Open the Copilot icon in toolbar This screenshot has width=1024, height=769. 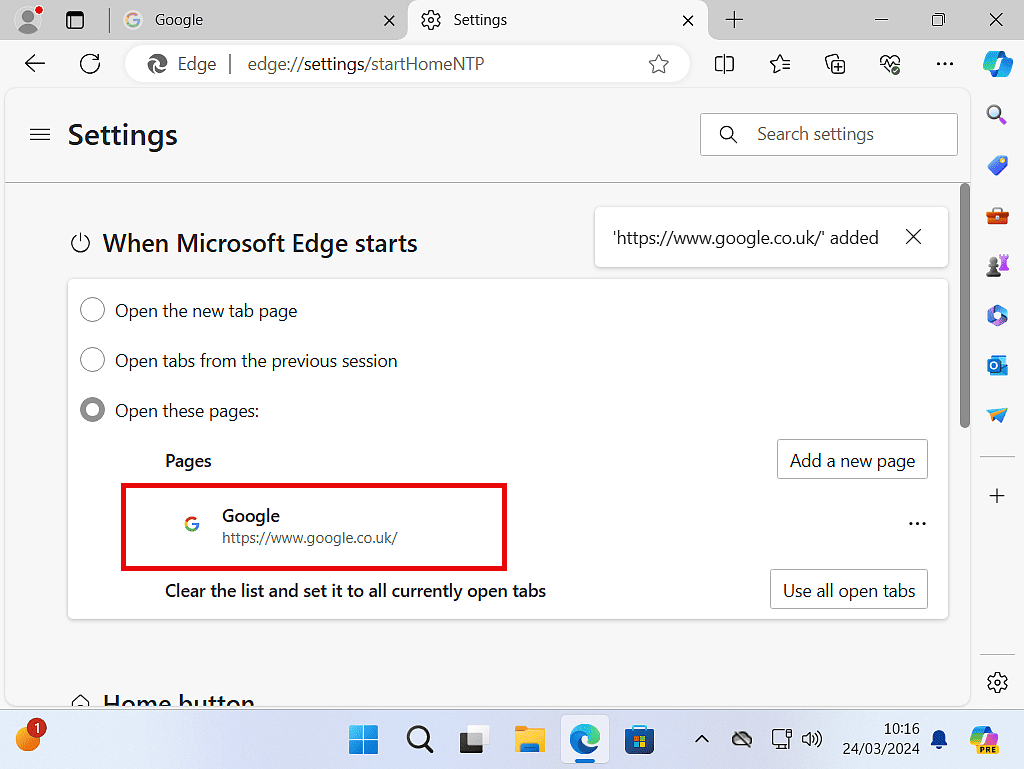[997, 64]
